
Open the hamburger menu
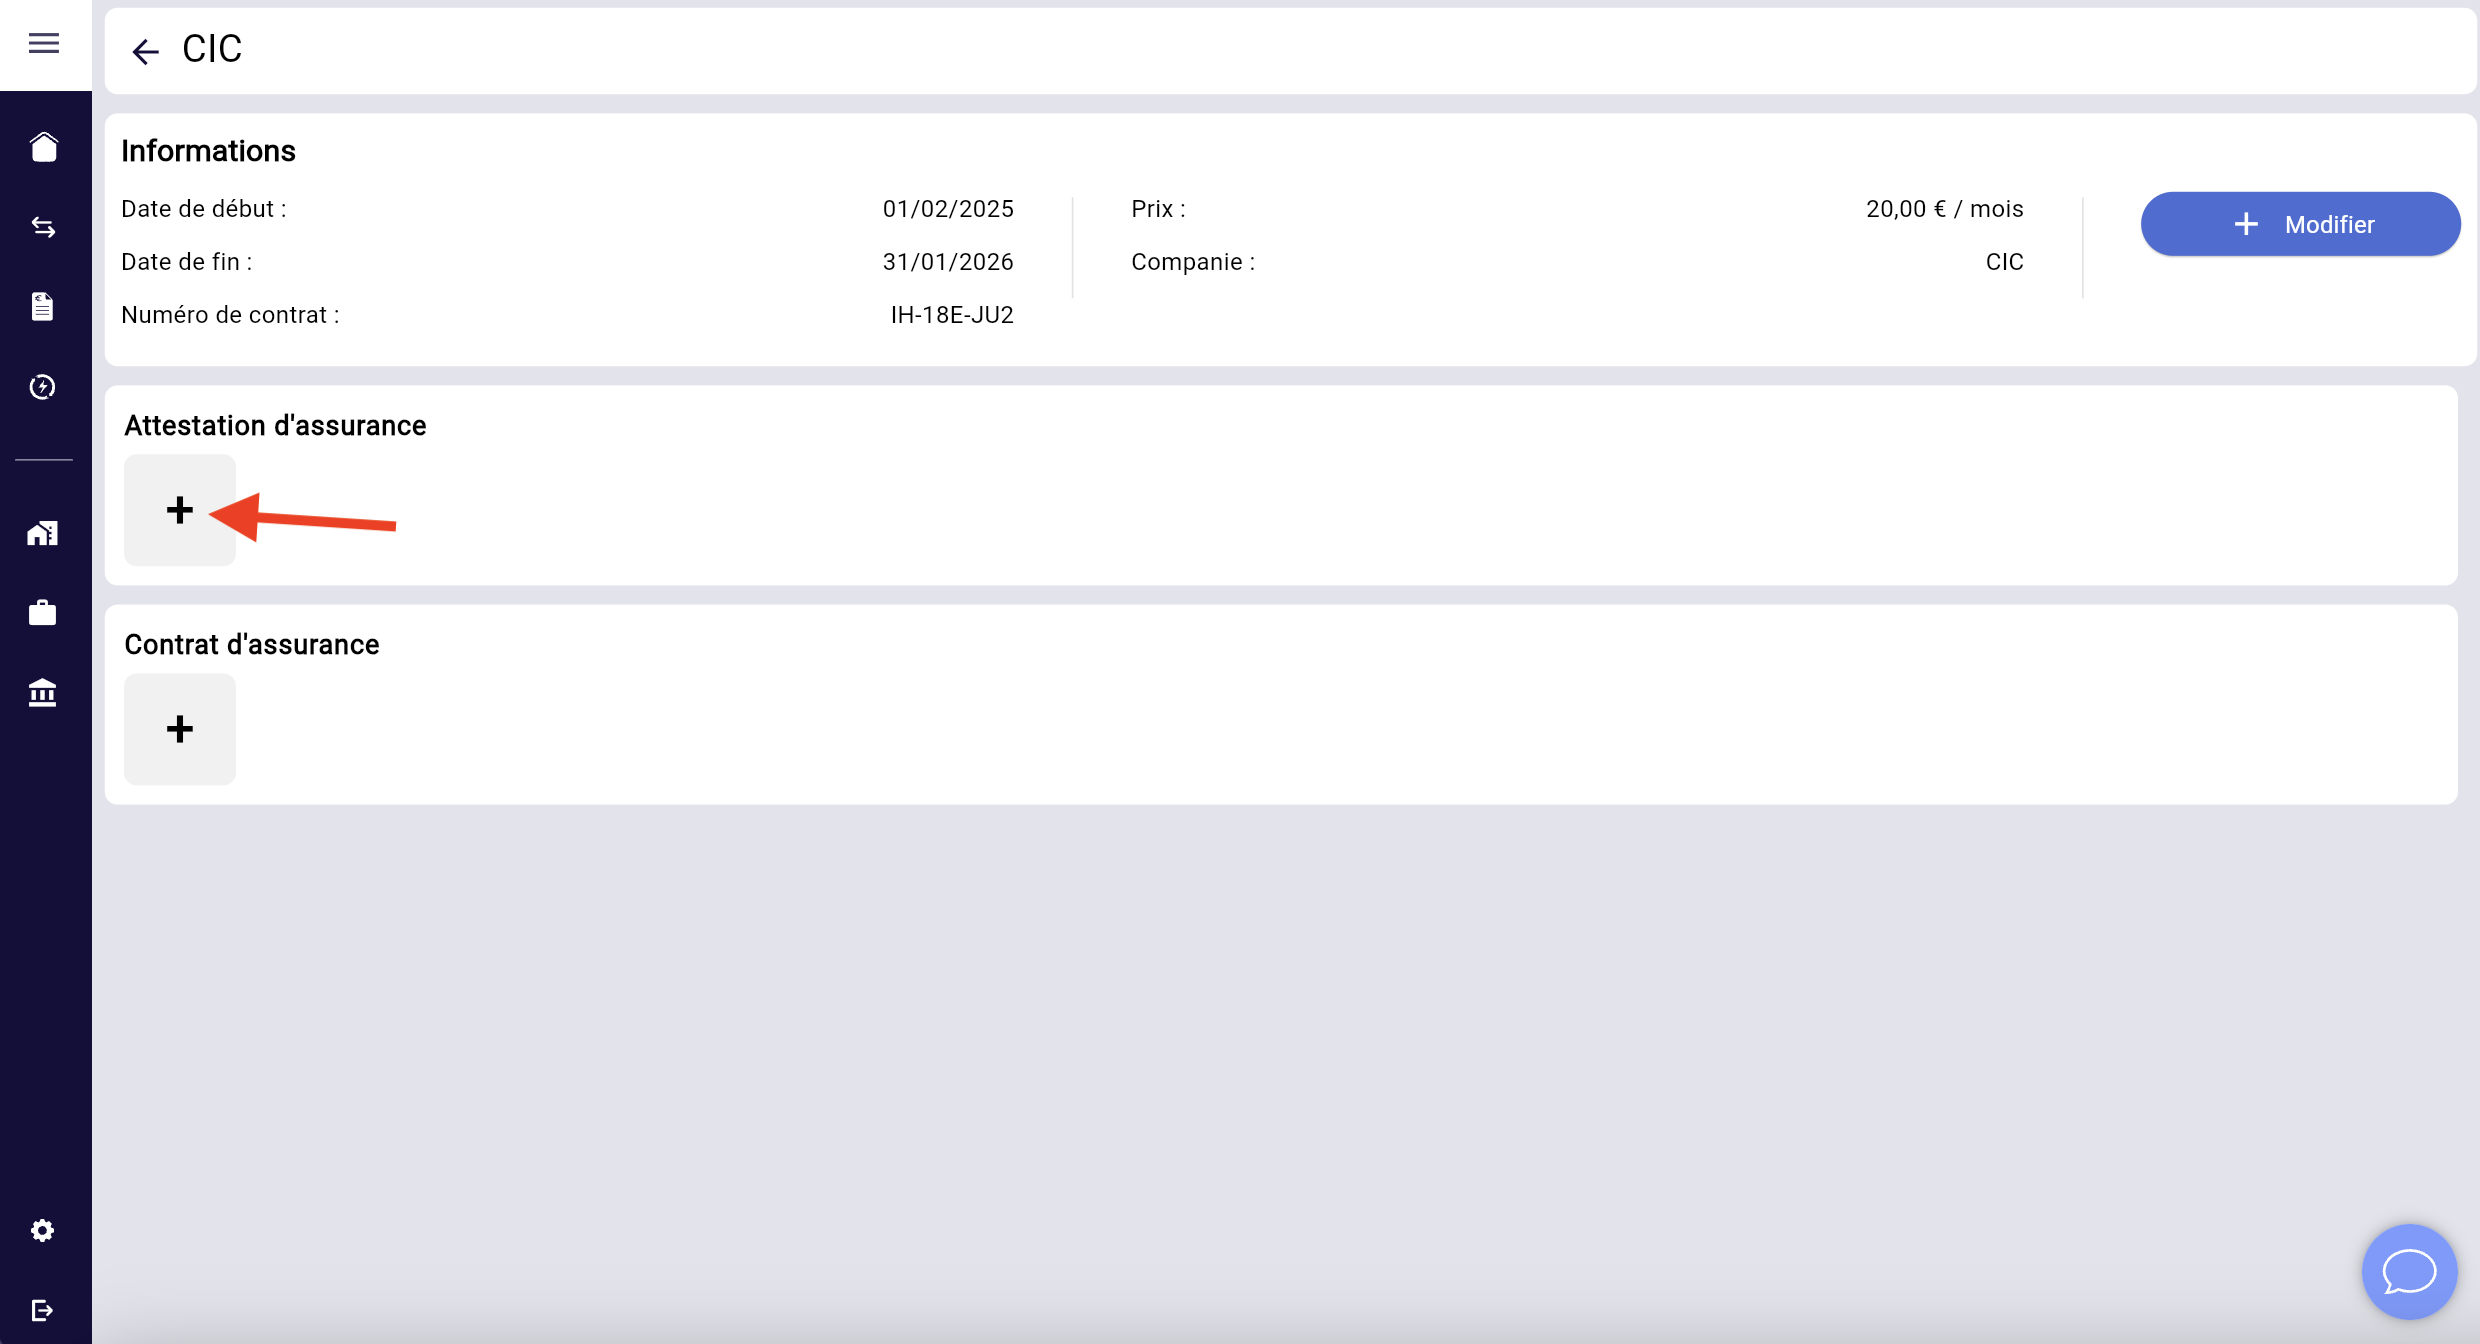[x=43, y=43]
